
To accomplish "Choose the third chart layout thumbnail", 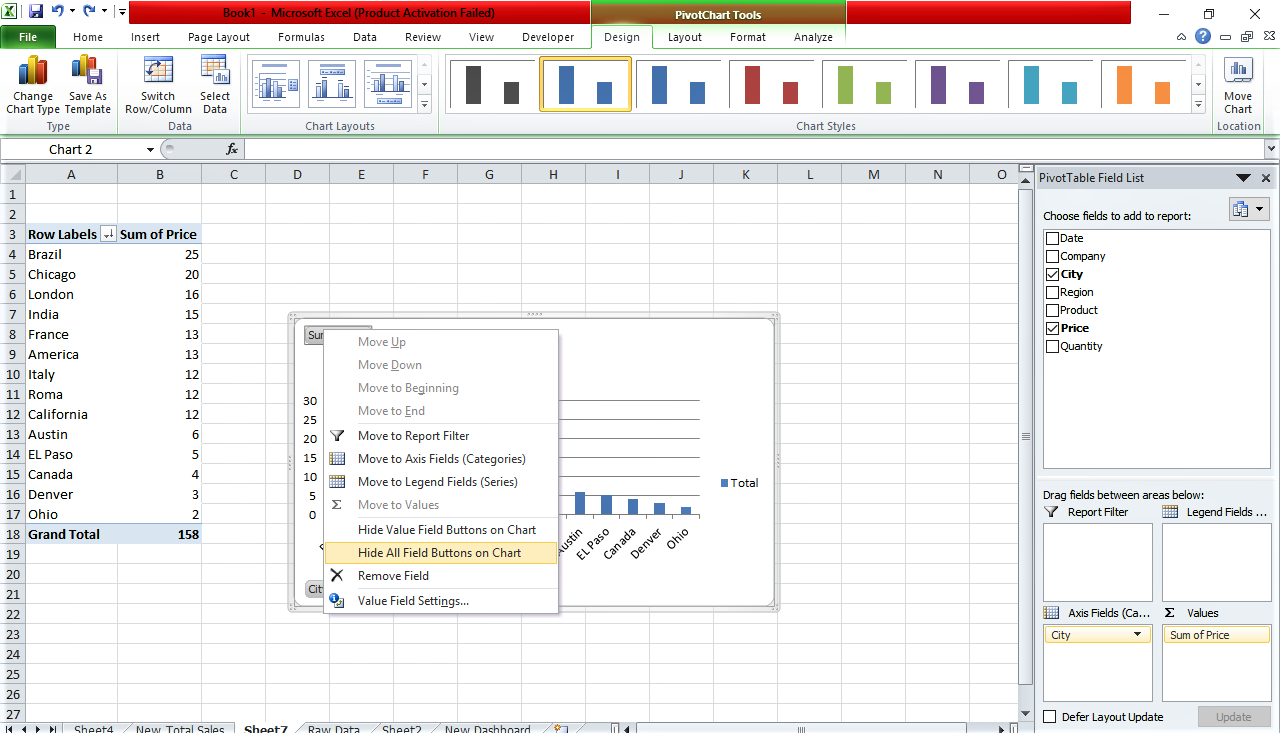I will click(388, 84).
